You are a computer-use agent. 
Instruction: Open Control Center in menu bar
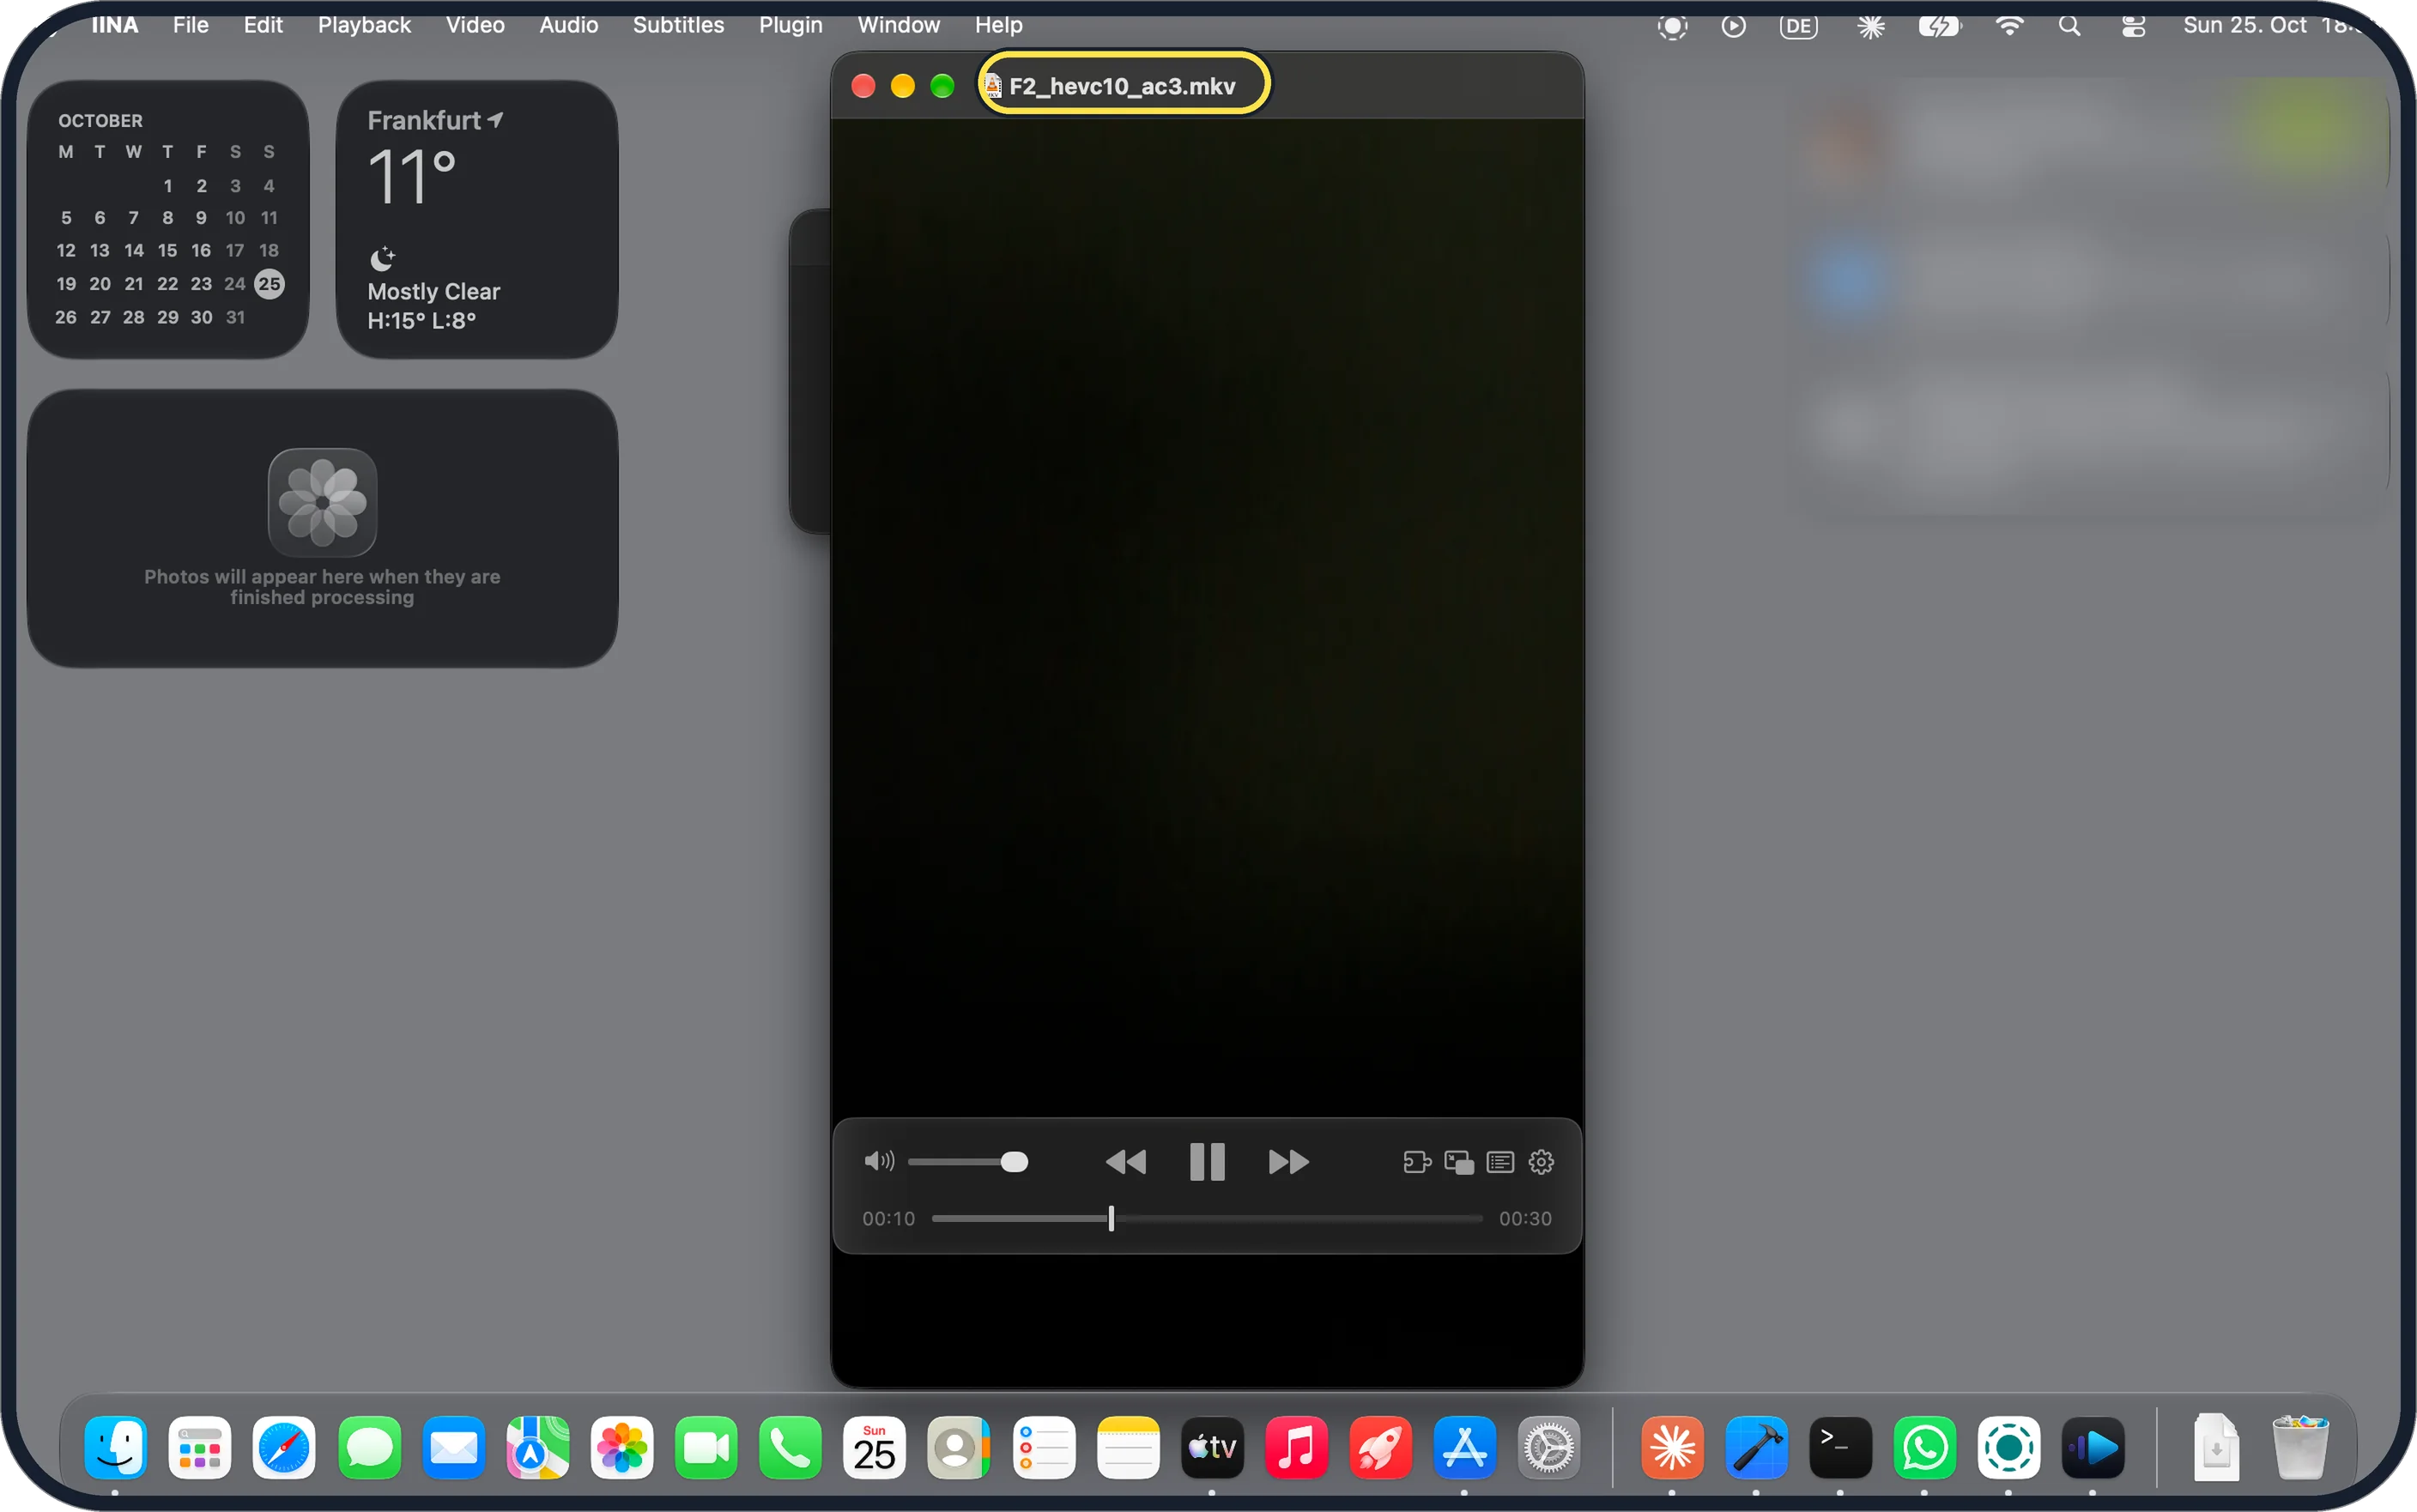2133,26
